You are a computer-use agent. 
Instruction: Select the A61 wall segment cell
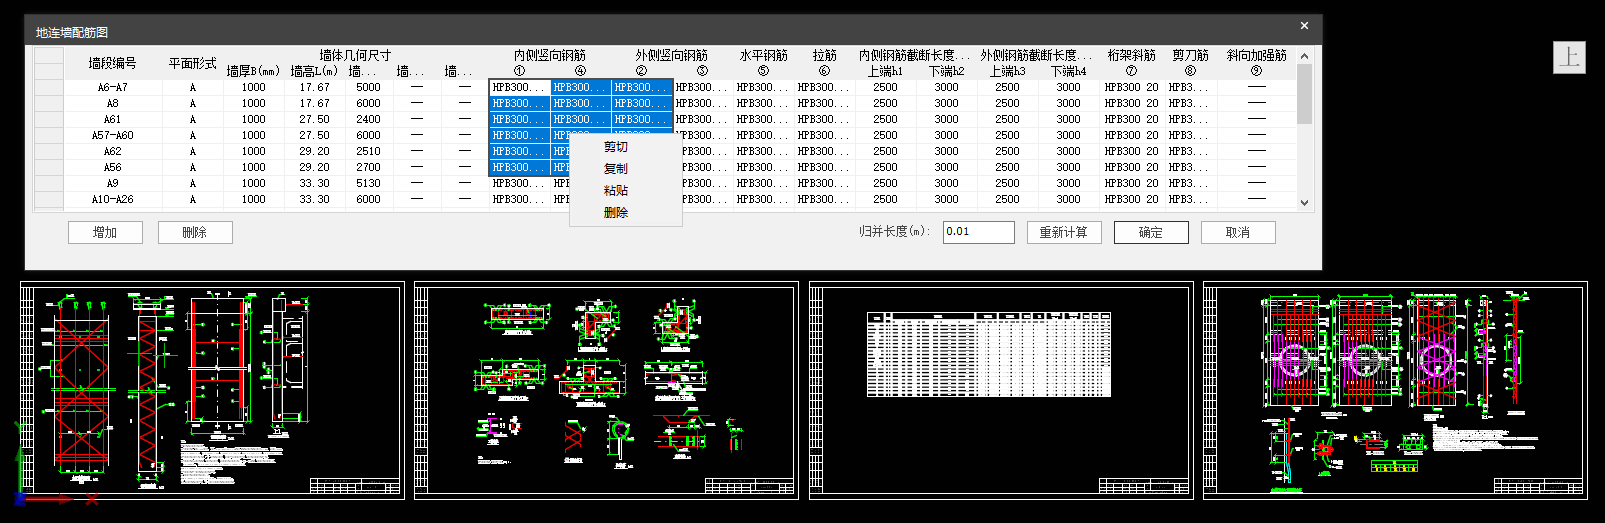coord(113,120)
